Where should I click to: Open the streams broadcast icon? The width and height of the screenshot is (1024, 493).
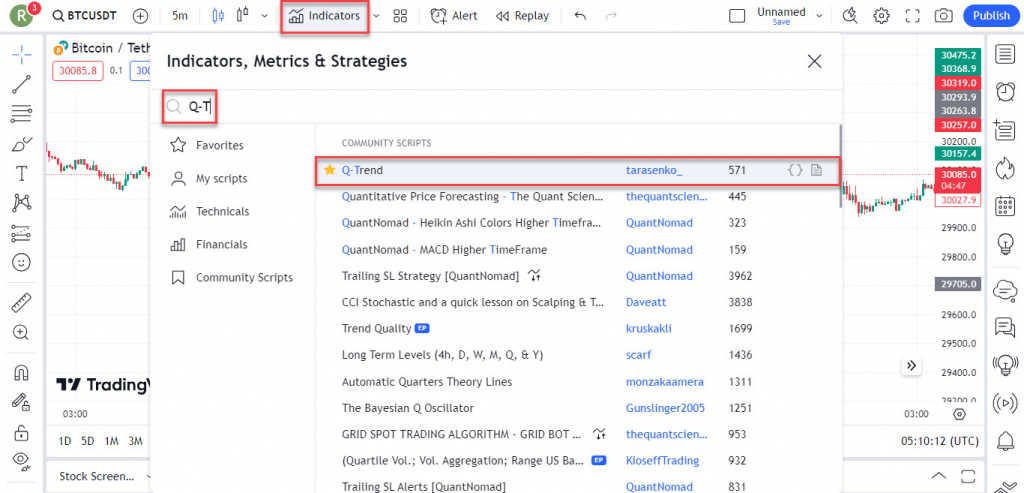[x=1003, y=403]
